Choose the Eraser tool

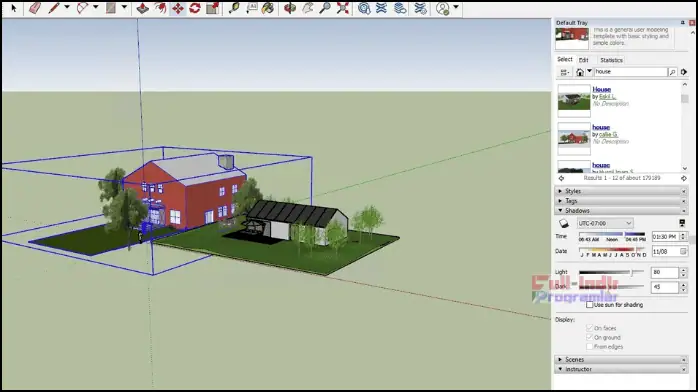coord(35,8)
